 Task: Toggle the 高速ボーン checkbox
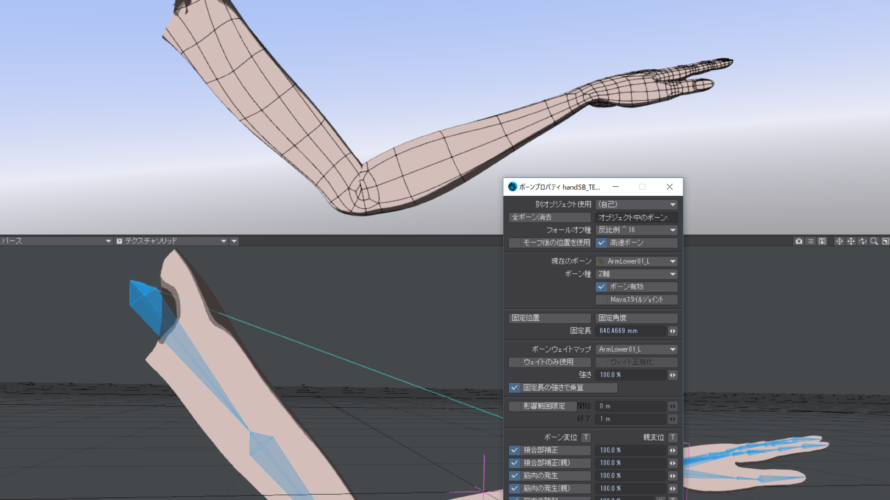coord(601,243)
